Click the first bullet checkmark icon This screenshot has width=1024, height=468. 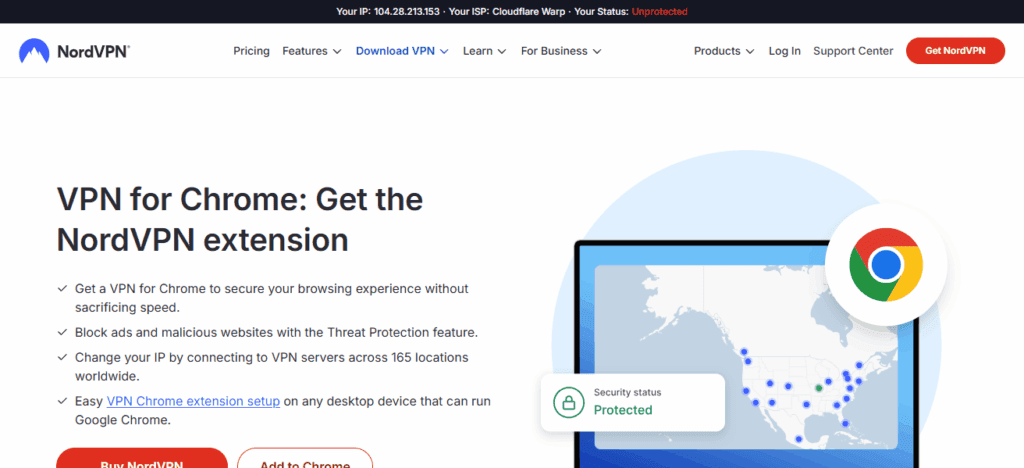(x=63, y=289)
